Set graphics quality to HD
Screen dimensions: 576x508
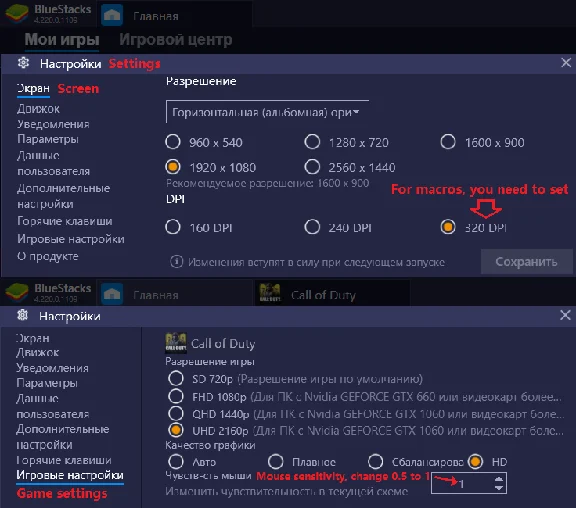click(x=475, y=462)
